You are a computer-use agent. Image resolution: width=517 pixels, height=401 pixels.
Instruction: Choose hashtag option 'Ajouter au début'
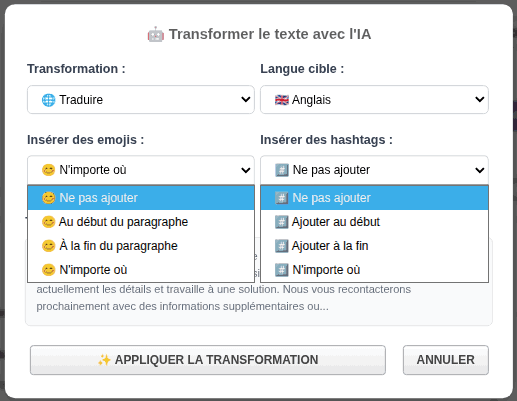click(374, 222)
